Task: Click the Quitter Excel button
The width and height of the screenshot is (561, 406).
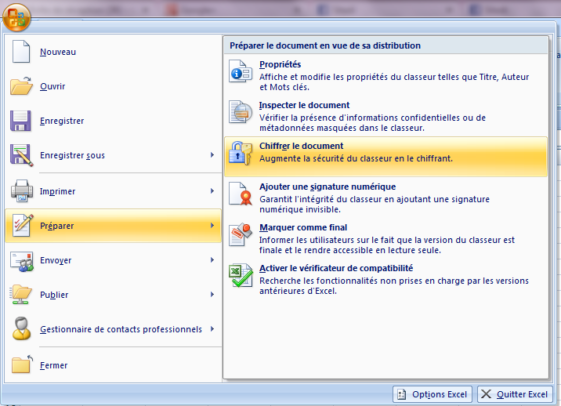Action: 514,394
